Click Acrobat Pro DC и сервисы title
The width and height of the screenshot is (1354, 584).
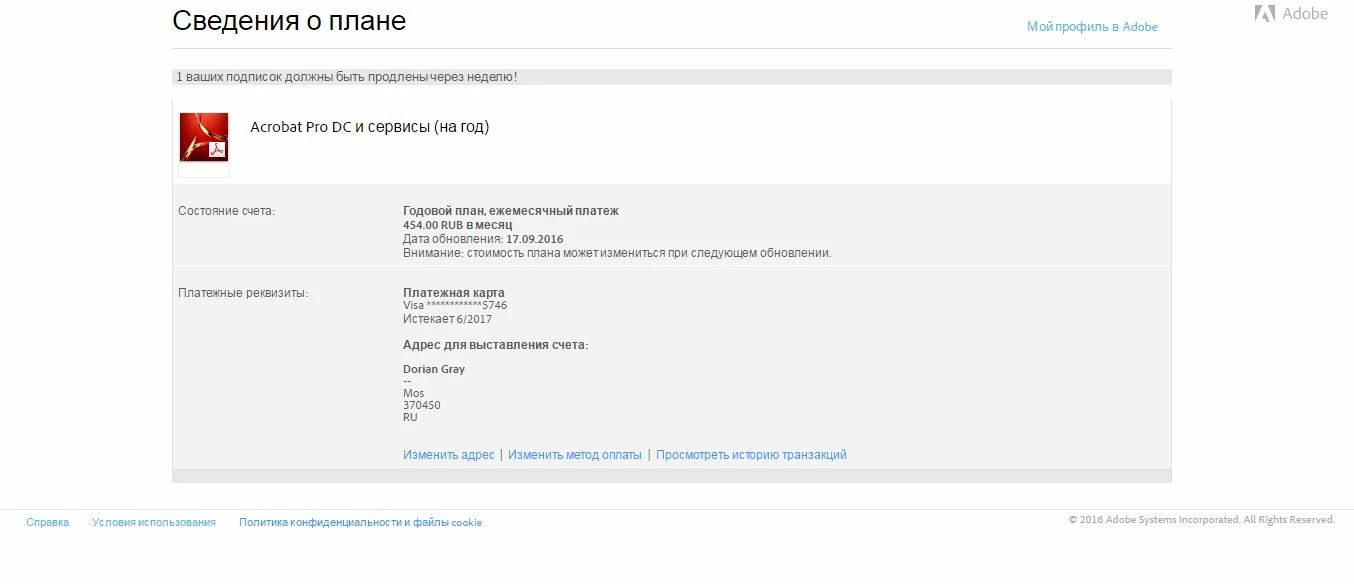pos(369,127)
